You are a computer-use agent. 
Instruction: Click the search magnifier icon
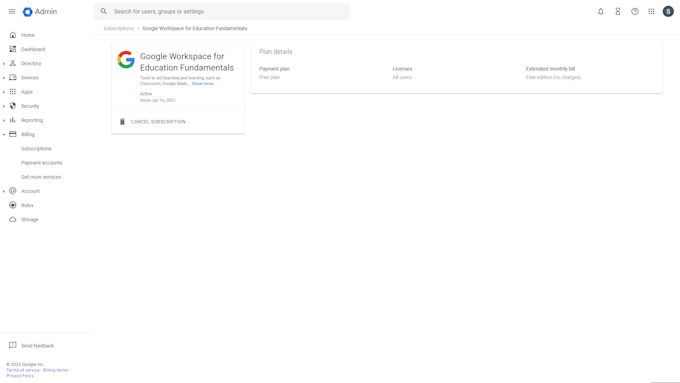pyautogui.click(x=104, y=11)
